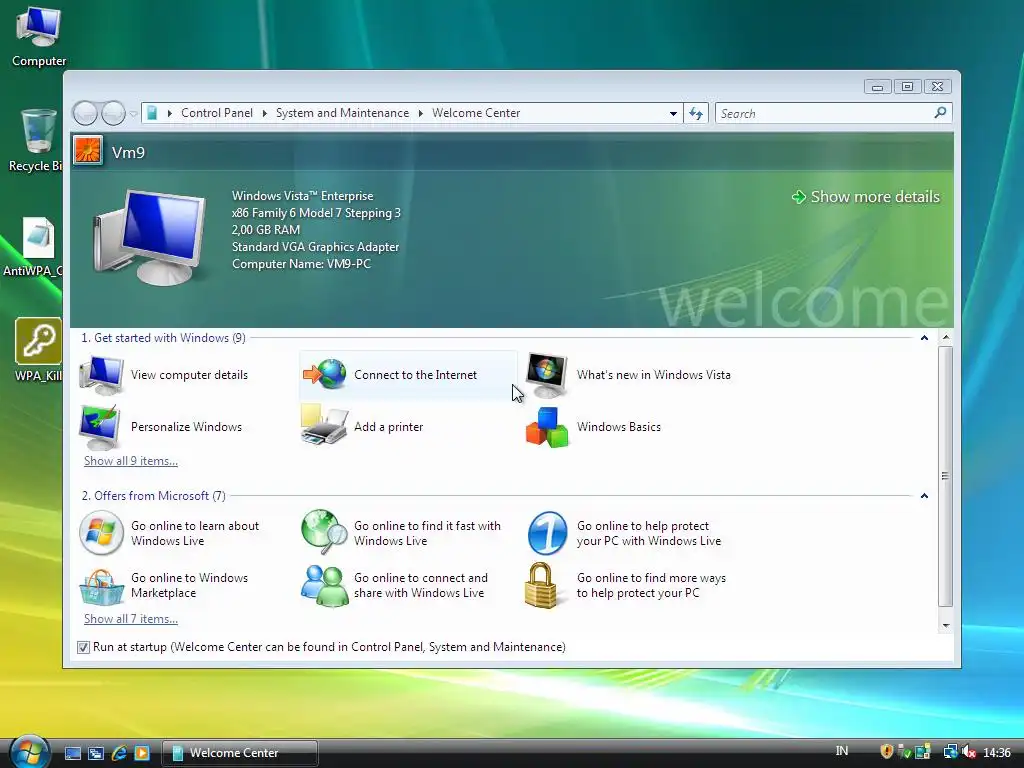The height and width of the screenshot is (768, 1024).
Task: Minimize the Welcome Center window
Action: coord(877,87)
